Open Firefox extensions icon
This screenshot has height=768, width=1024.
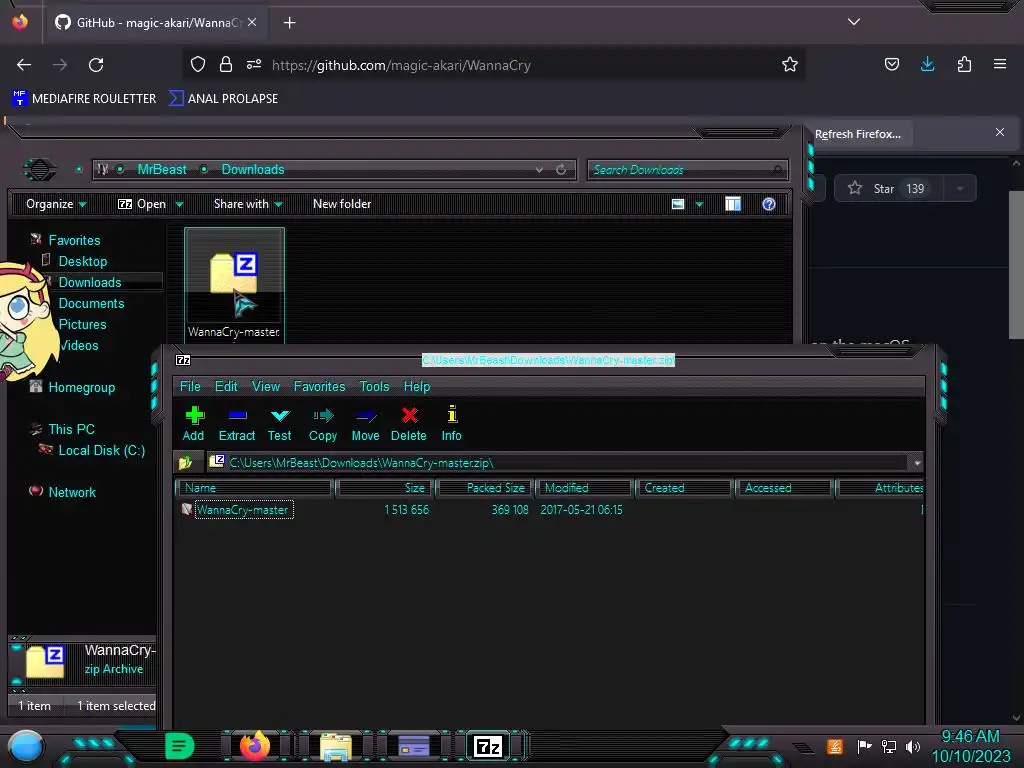[x=964, y=64]
